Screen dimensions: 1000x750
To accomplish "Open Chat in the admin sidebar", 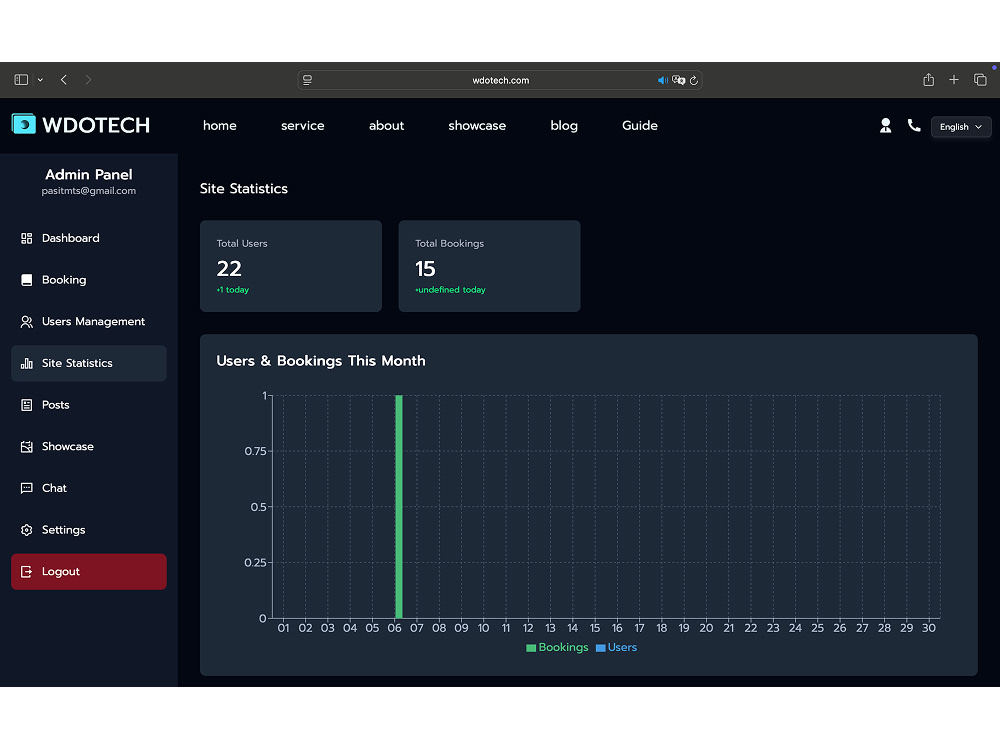I will pyautogui.click(x=89, y=489).
